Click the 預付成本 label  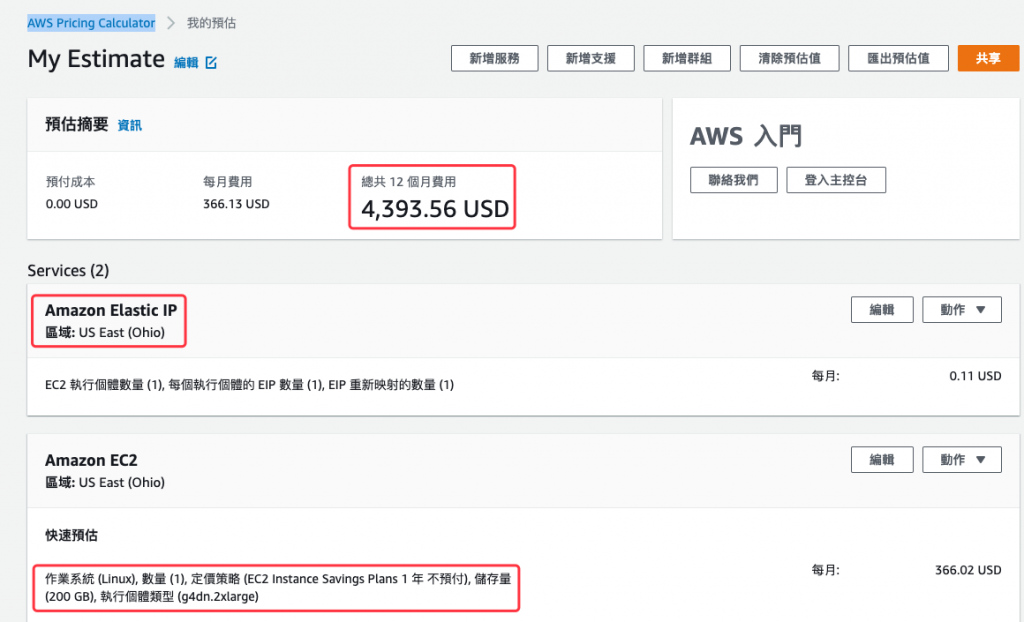[70, 182]
